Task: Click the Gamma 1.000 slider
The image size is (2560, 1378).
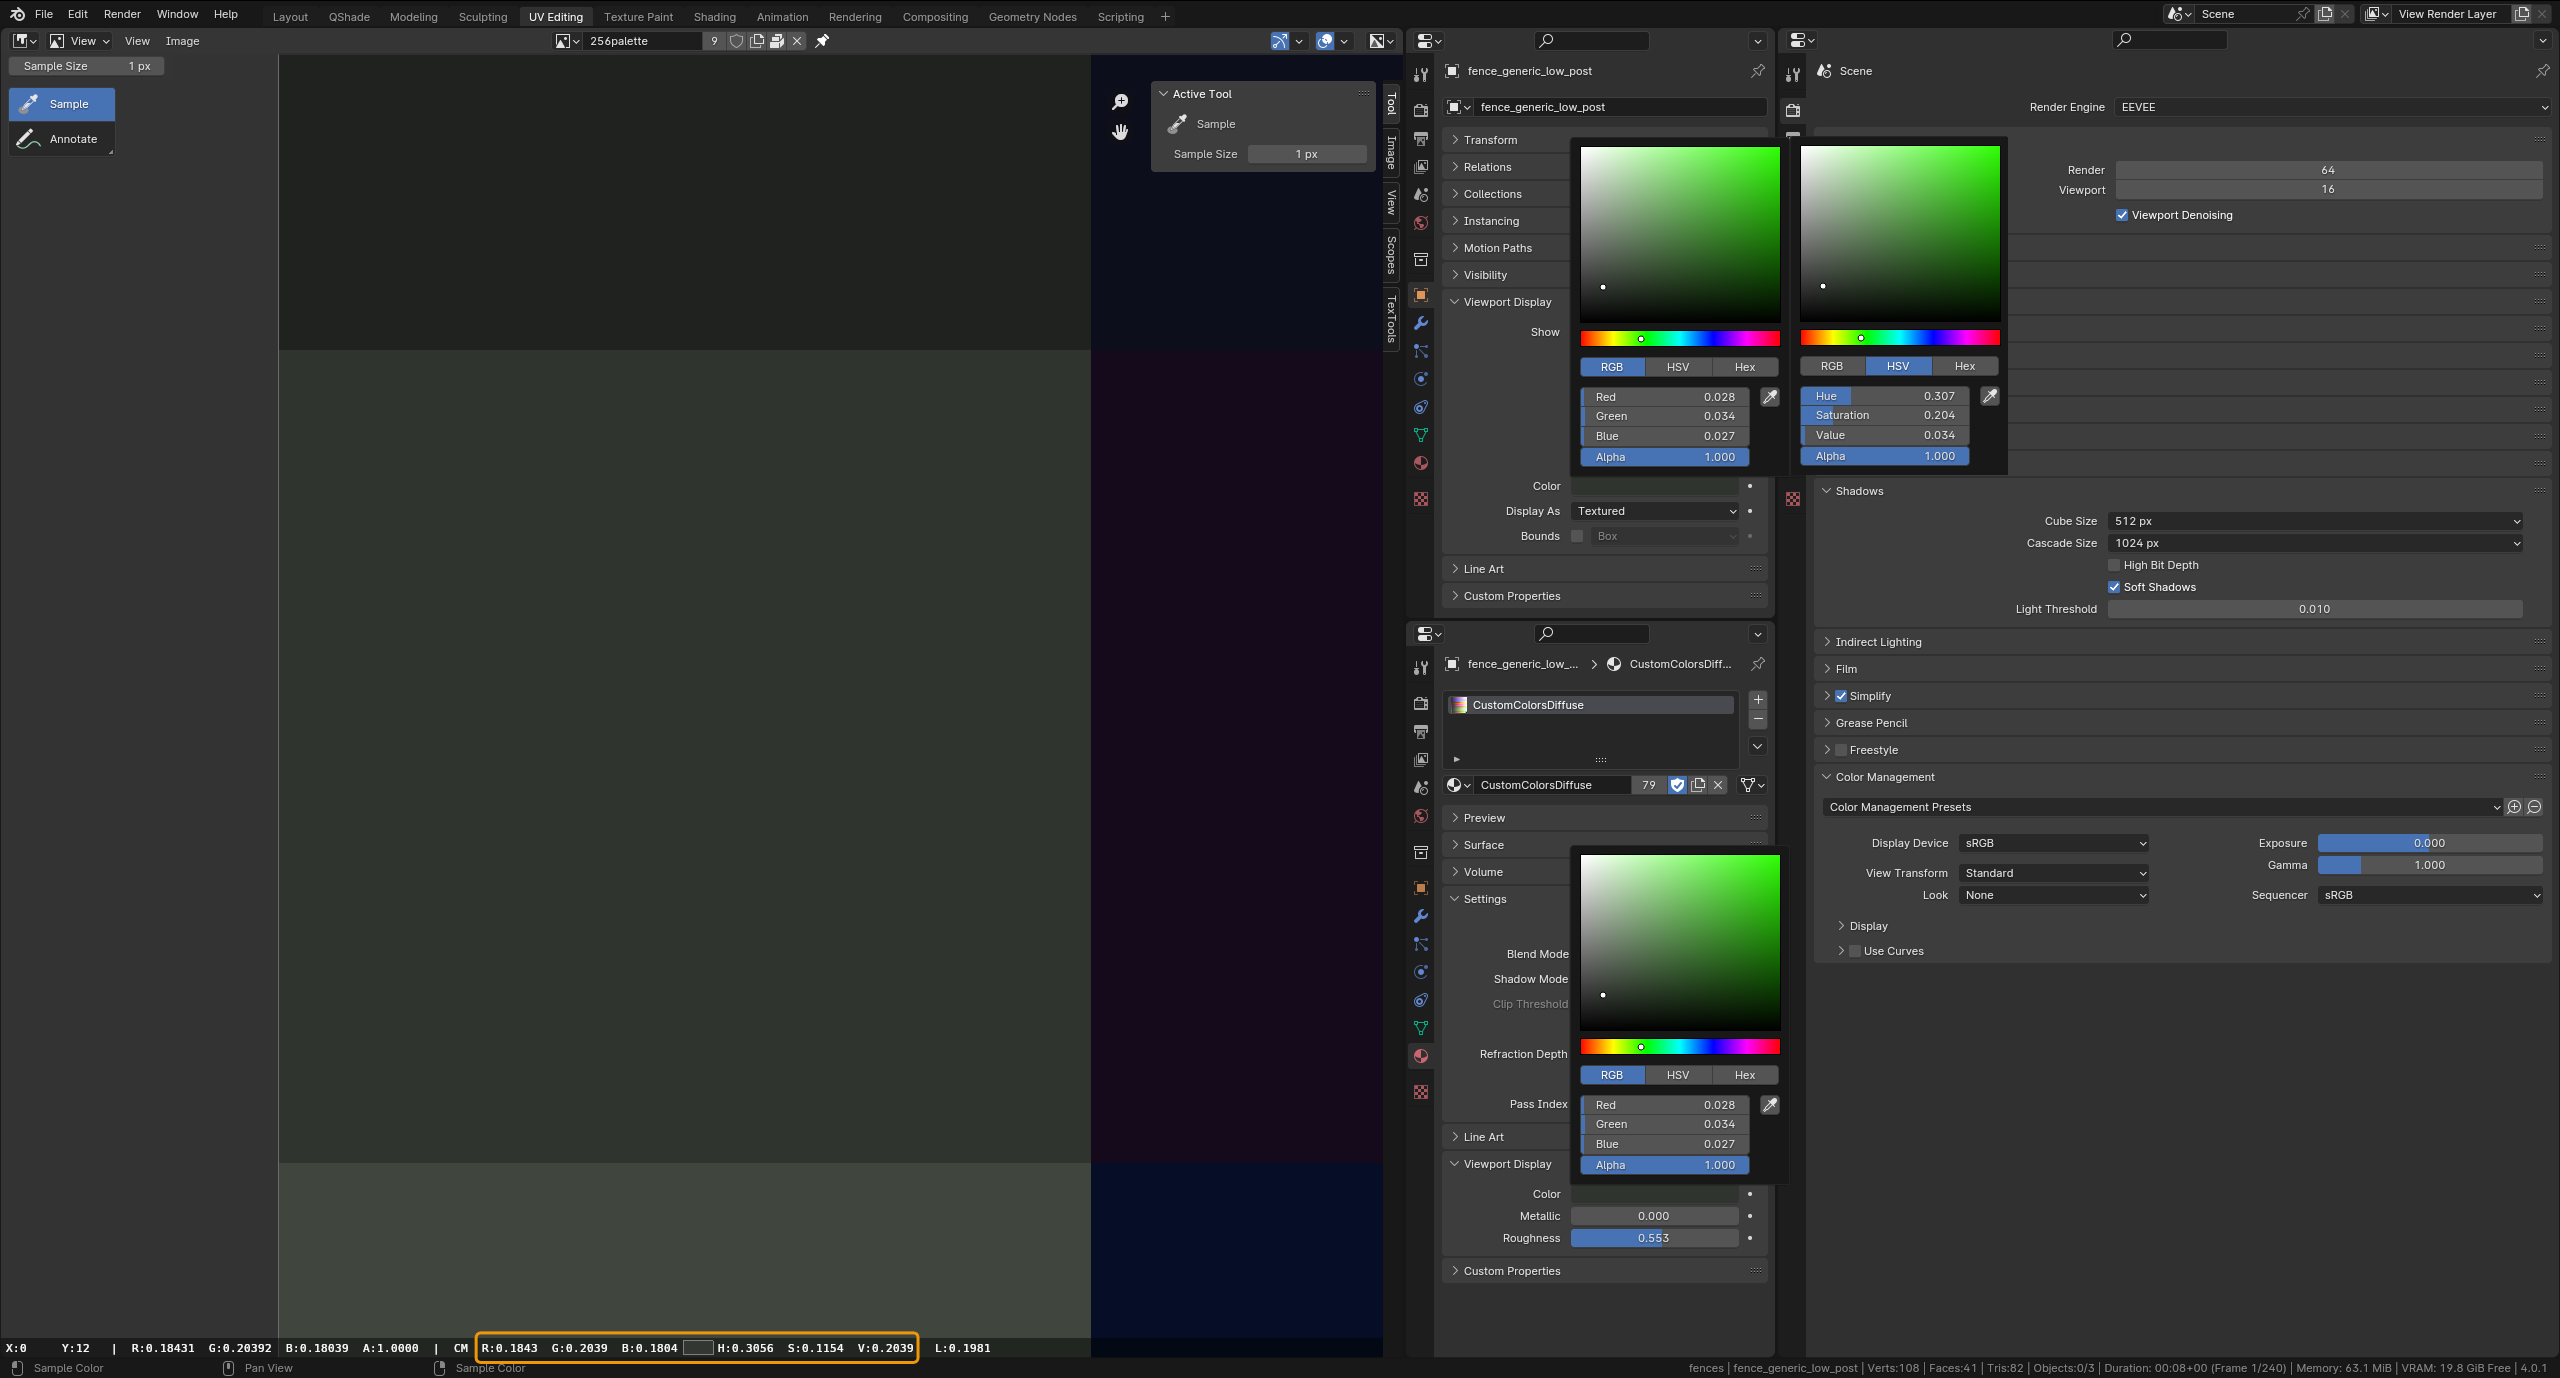Action: coord(2430,865)
